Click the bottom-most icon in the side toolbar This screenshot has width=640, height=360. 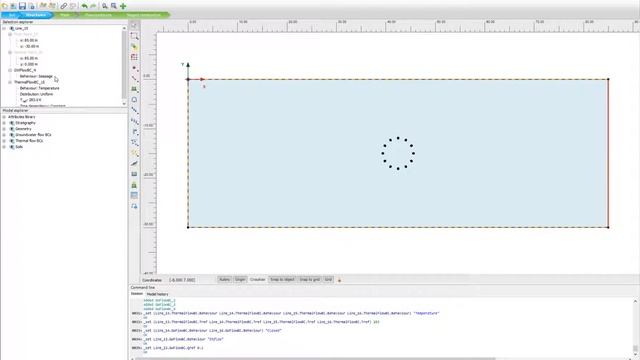[x=134, y=206]
